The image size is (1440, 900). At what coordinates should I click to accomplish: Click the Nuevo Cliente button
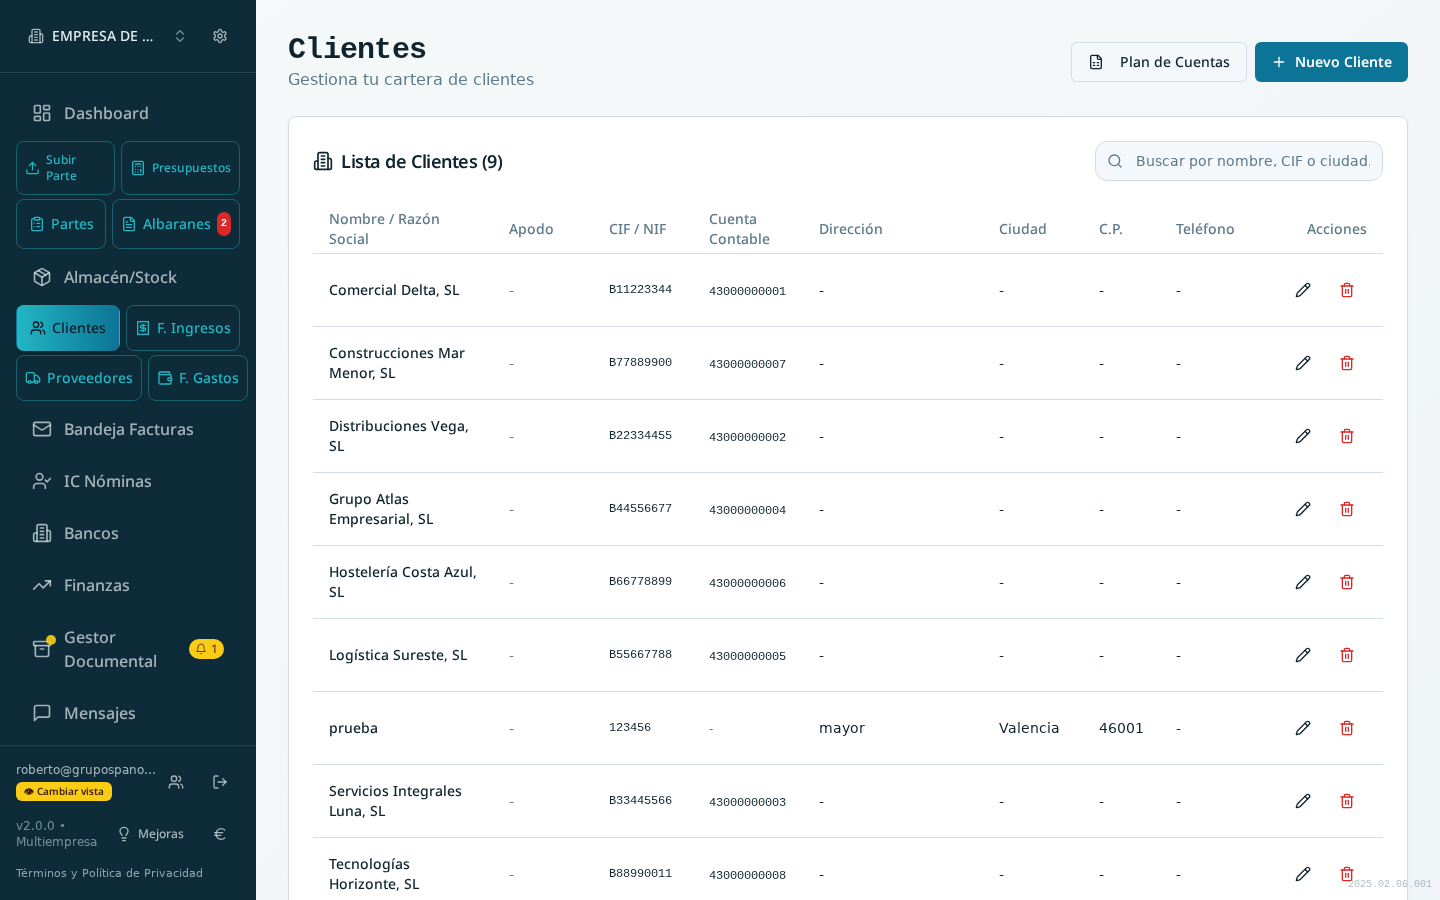click(x=1331, y=62)
